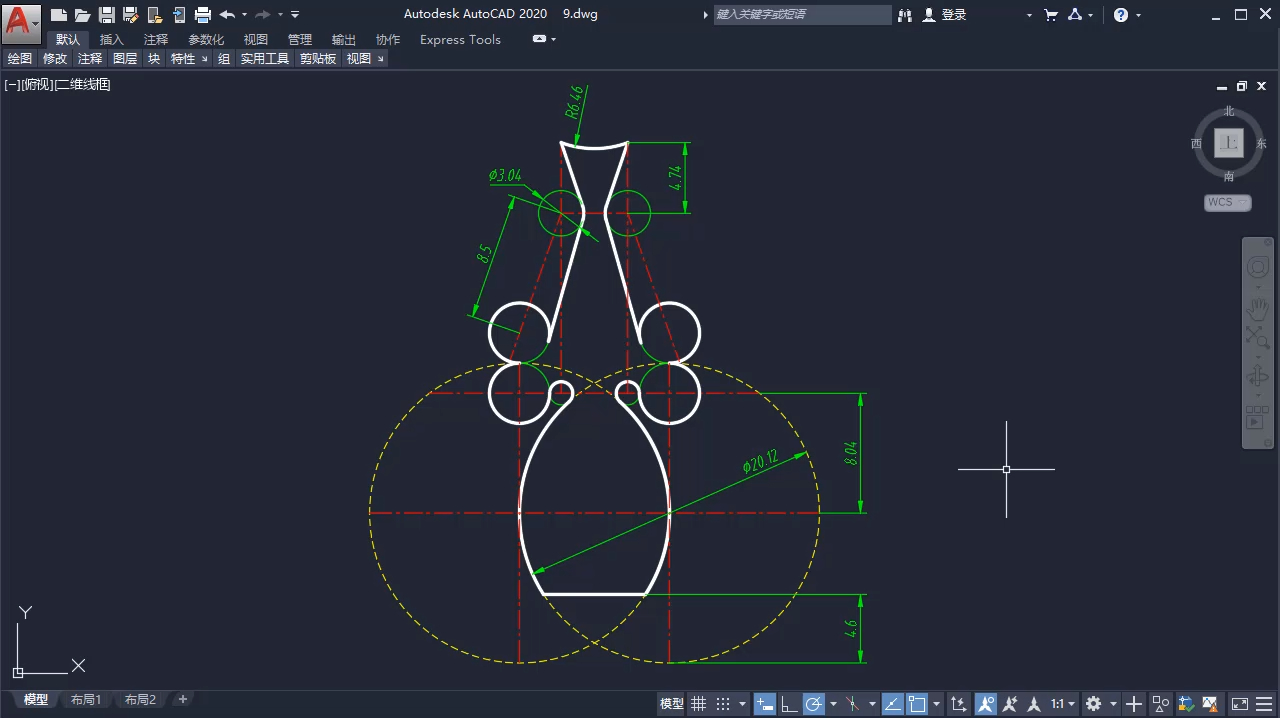Click the Open file folder icon
The width and height of the screenshot is (1280, 718).
pyautogui.click(x=82, y=15)
